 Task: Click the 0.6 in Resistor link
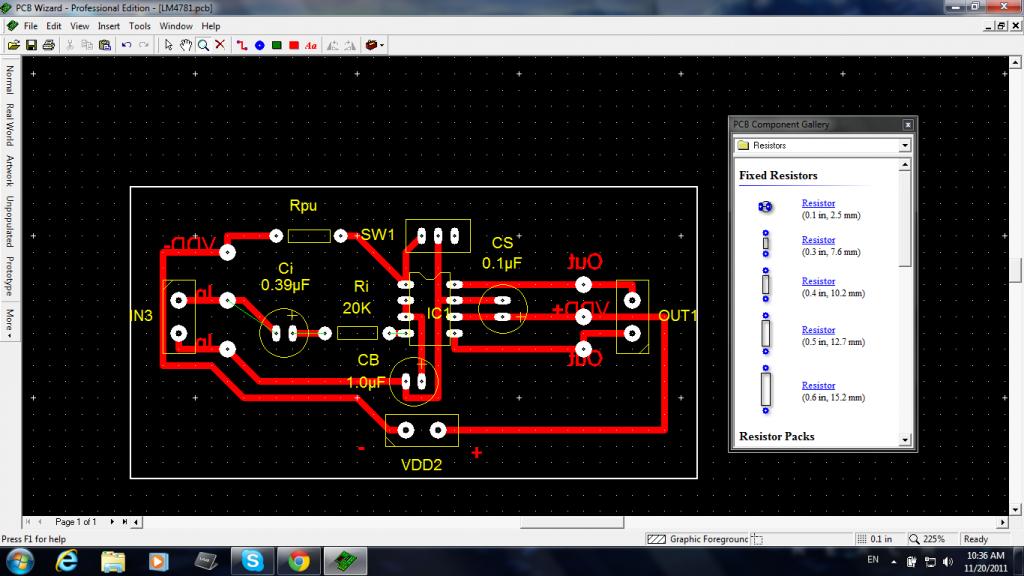(818, 385)
